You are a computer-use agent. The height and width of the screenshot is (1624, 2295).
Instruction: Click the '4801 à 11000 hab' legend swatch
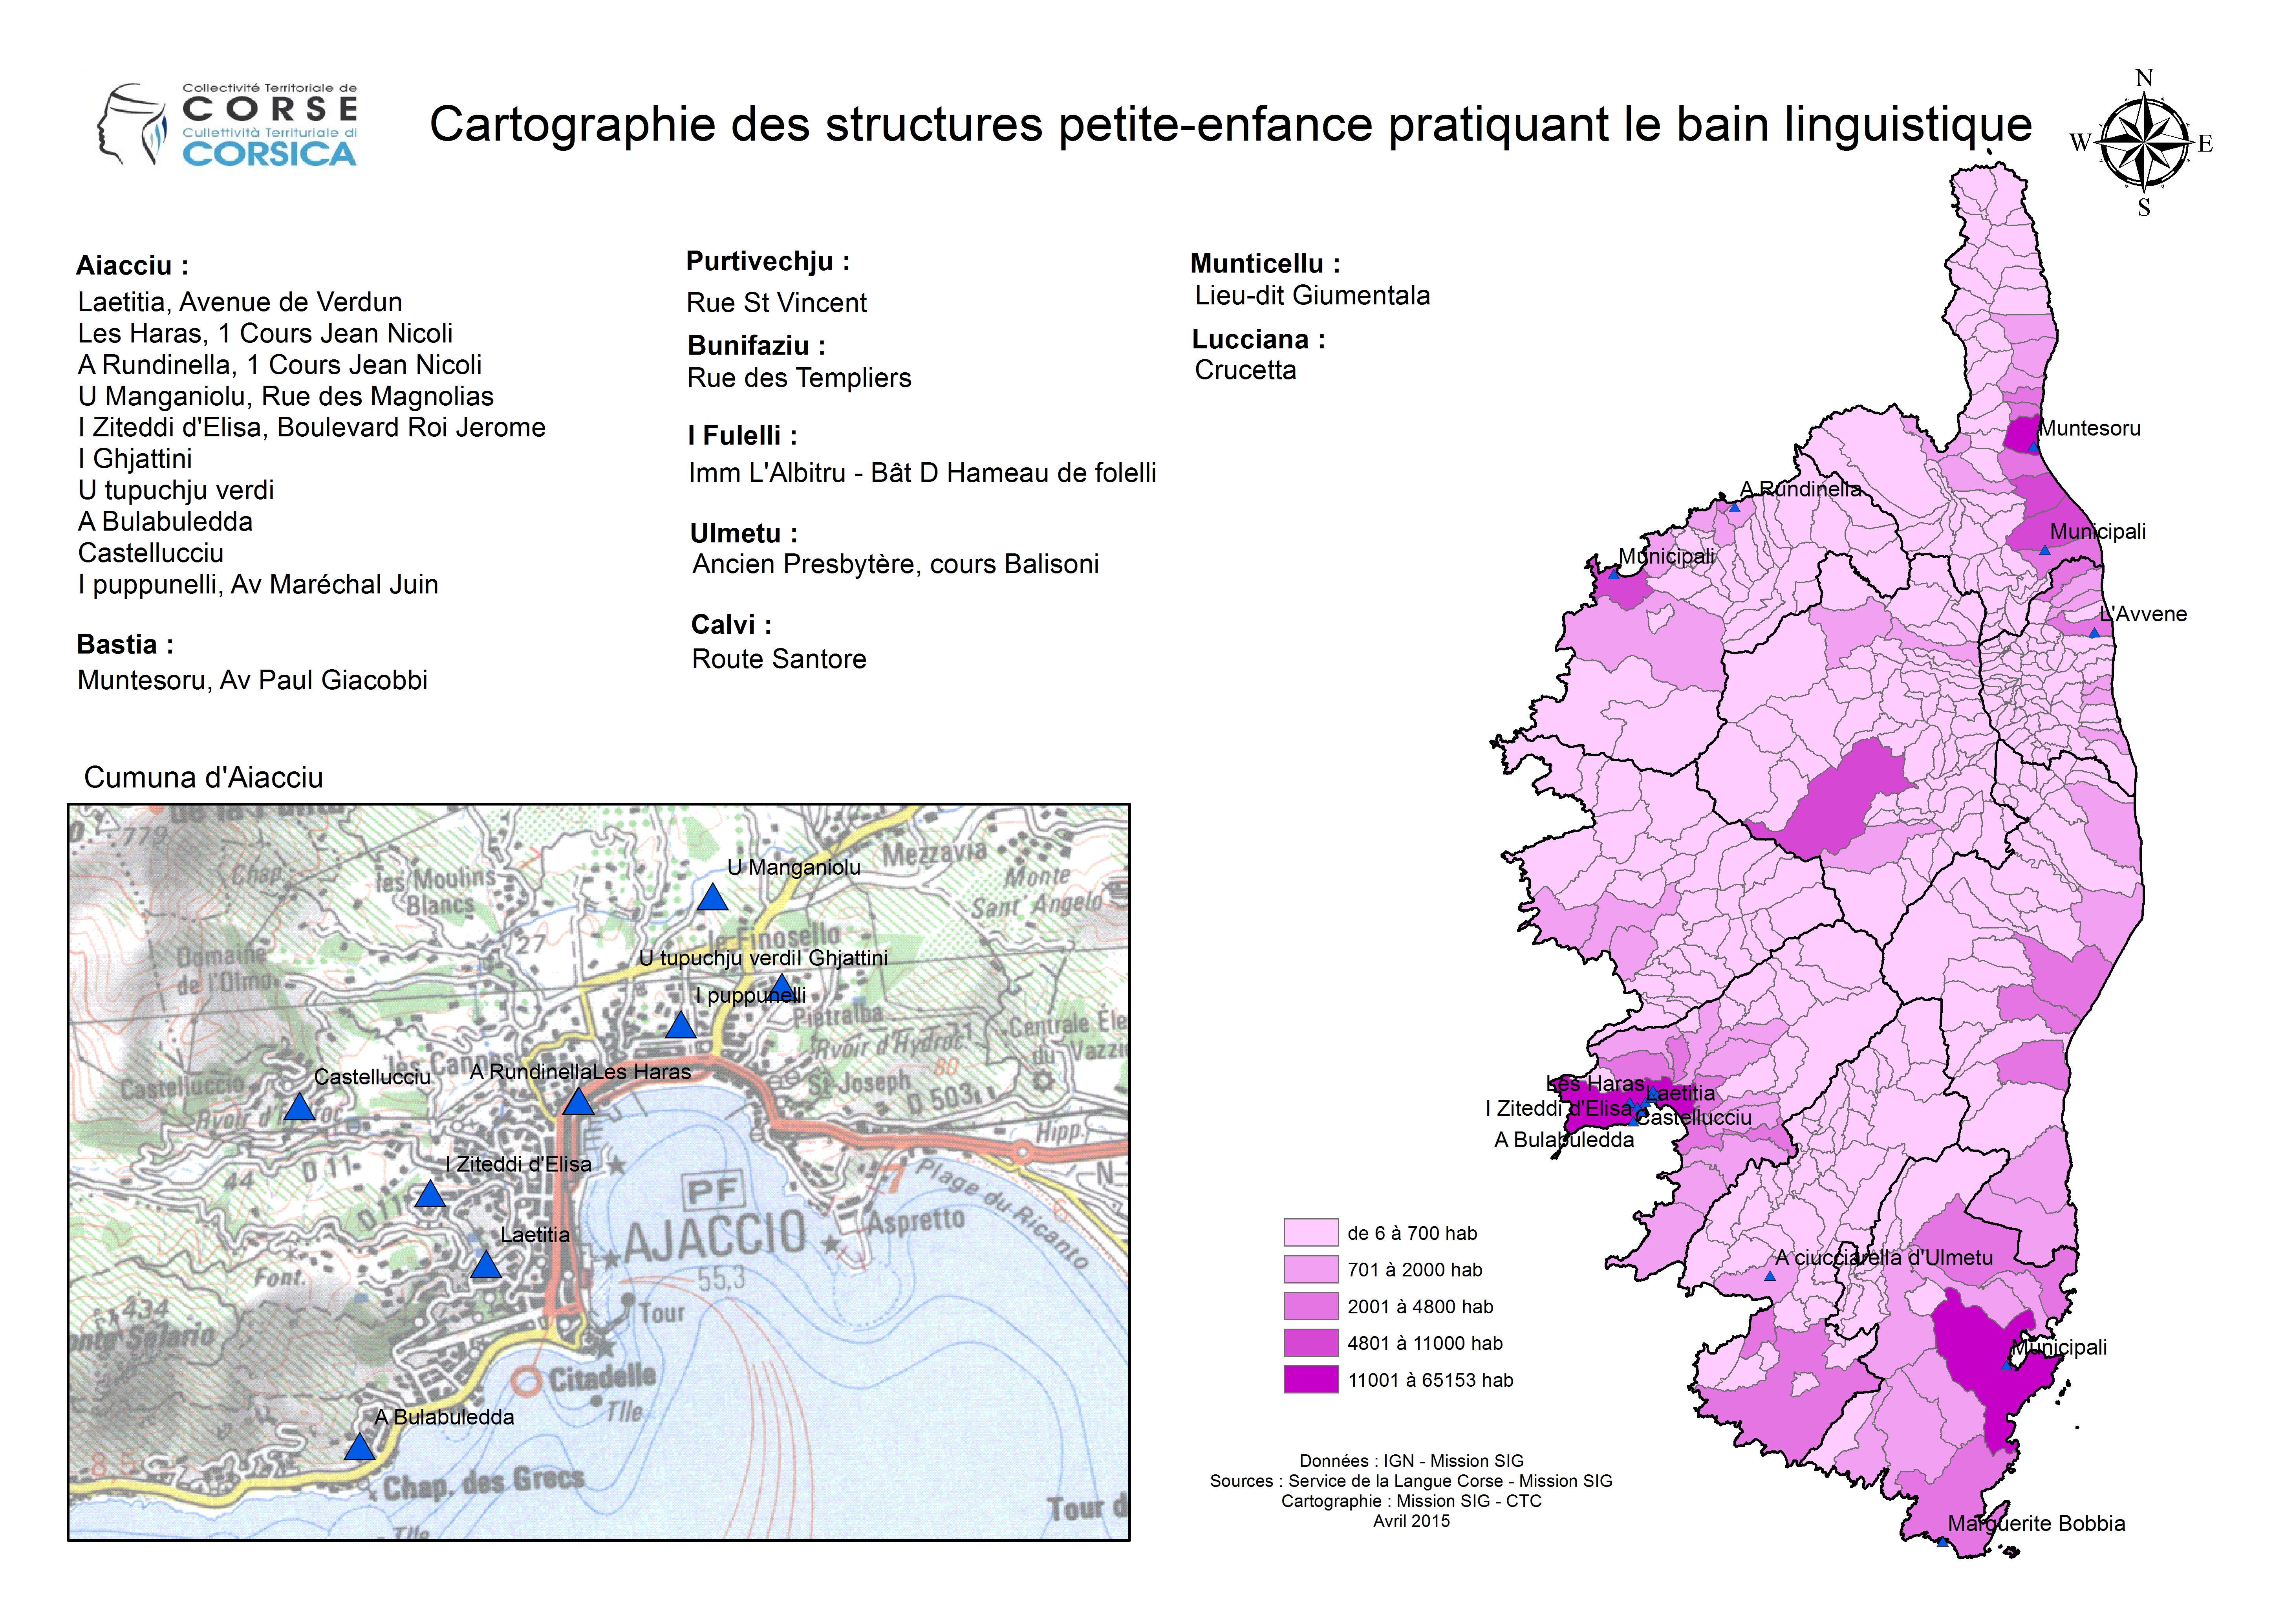[1310, 1343]
